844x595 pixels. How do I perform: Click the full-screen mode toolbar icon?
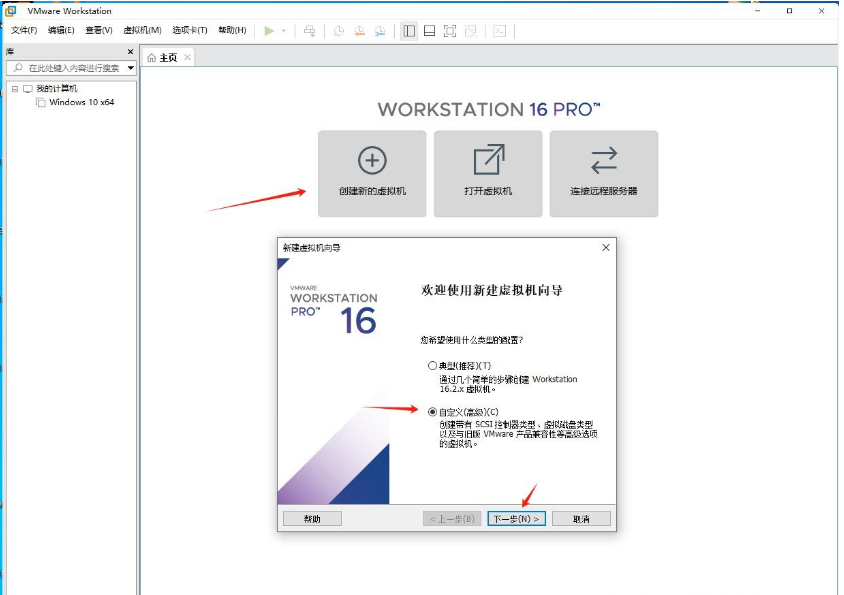tap(451, 29)
